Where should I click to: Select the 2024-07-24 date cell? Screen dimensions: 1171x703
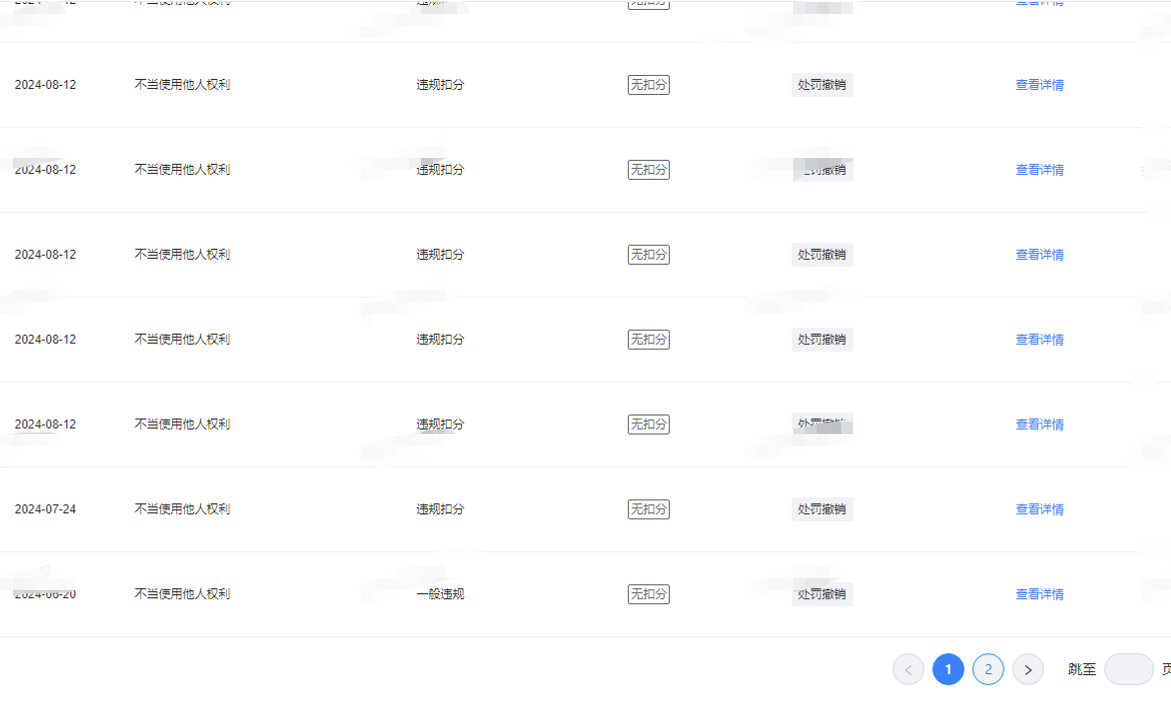point(45,510)
